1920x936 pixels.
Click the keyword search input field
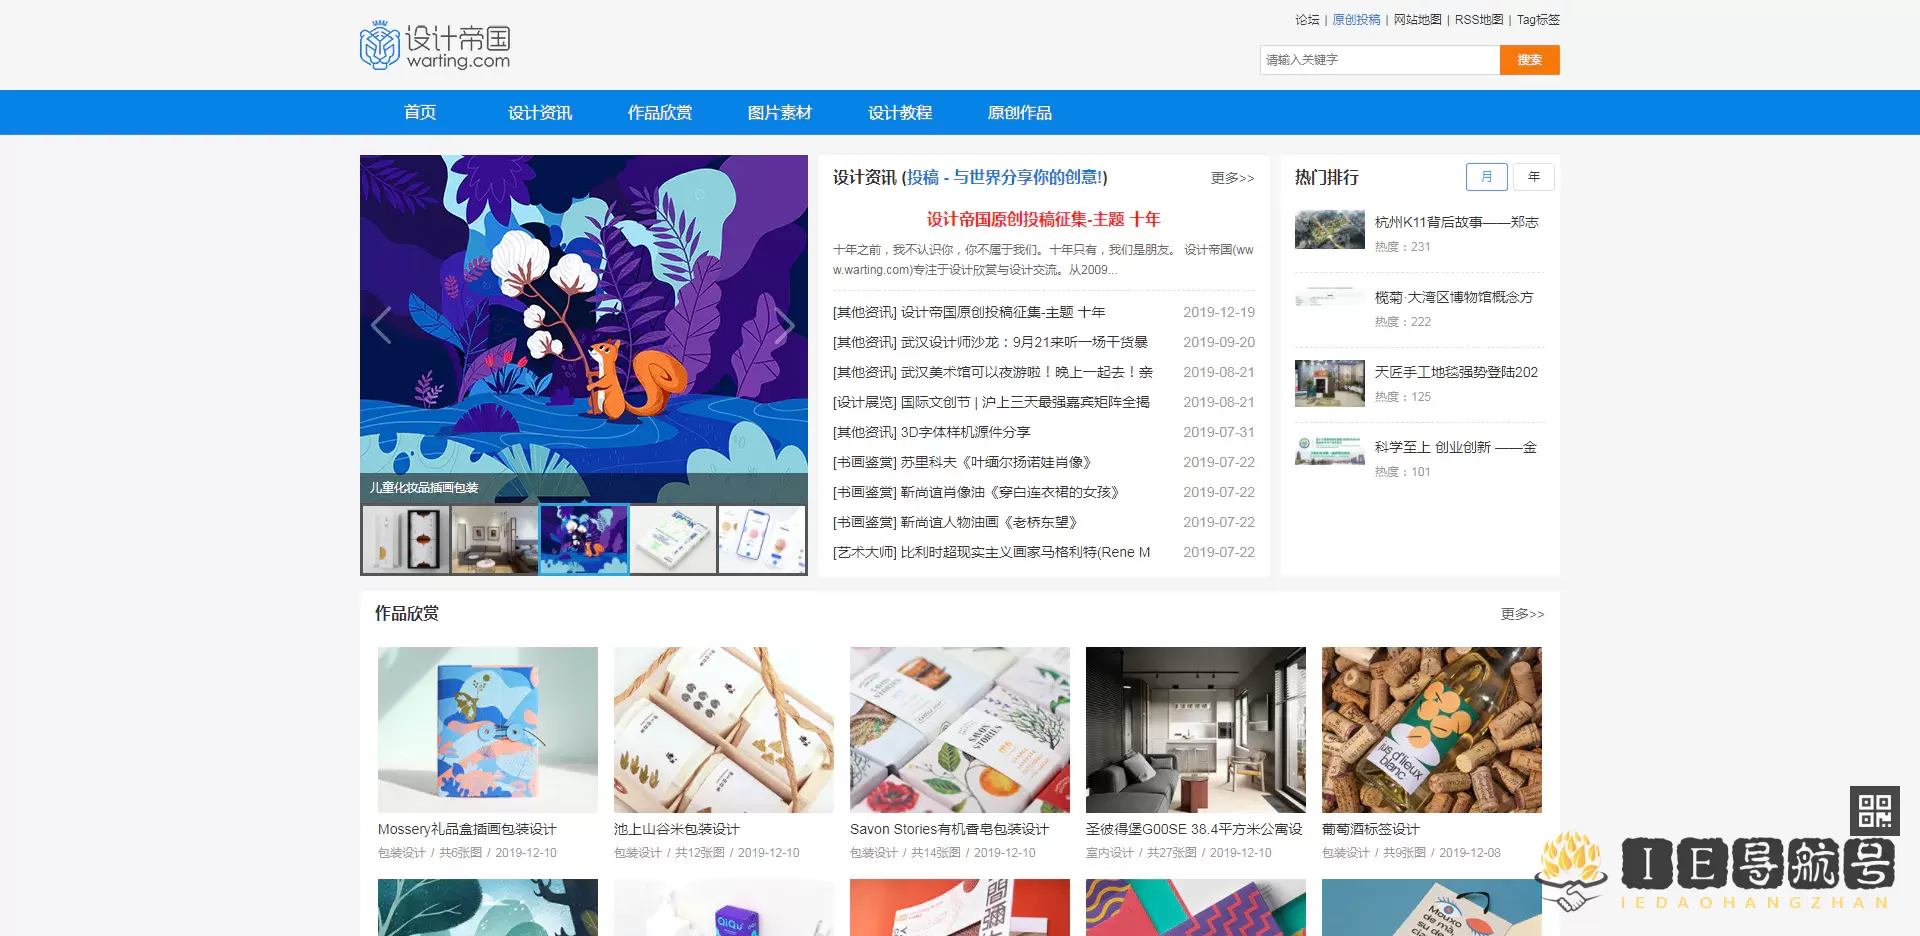click(1379, 59)
